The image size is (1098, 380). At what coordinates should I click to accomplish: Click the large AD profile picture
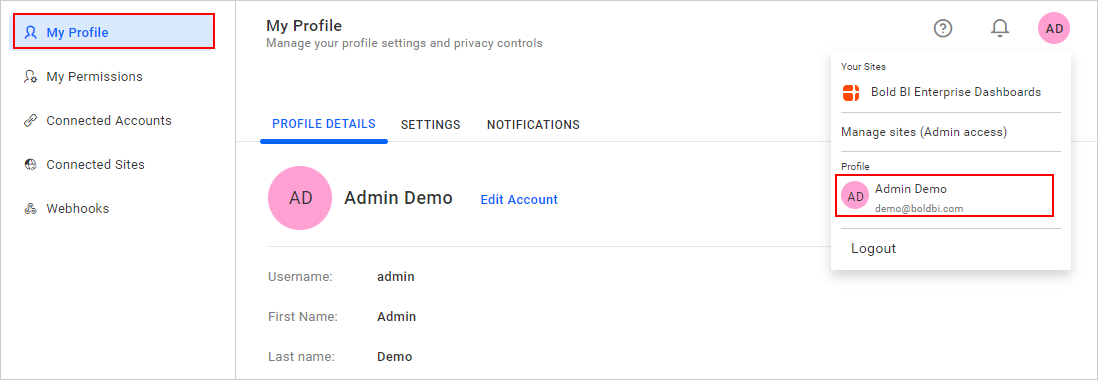click(300, 198)
